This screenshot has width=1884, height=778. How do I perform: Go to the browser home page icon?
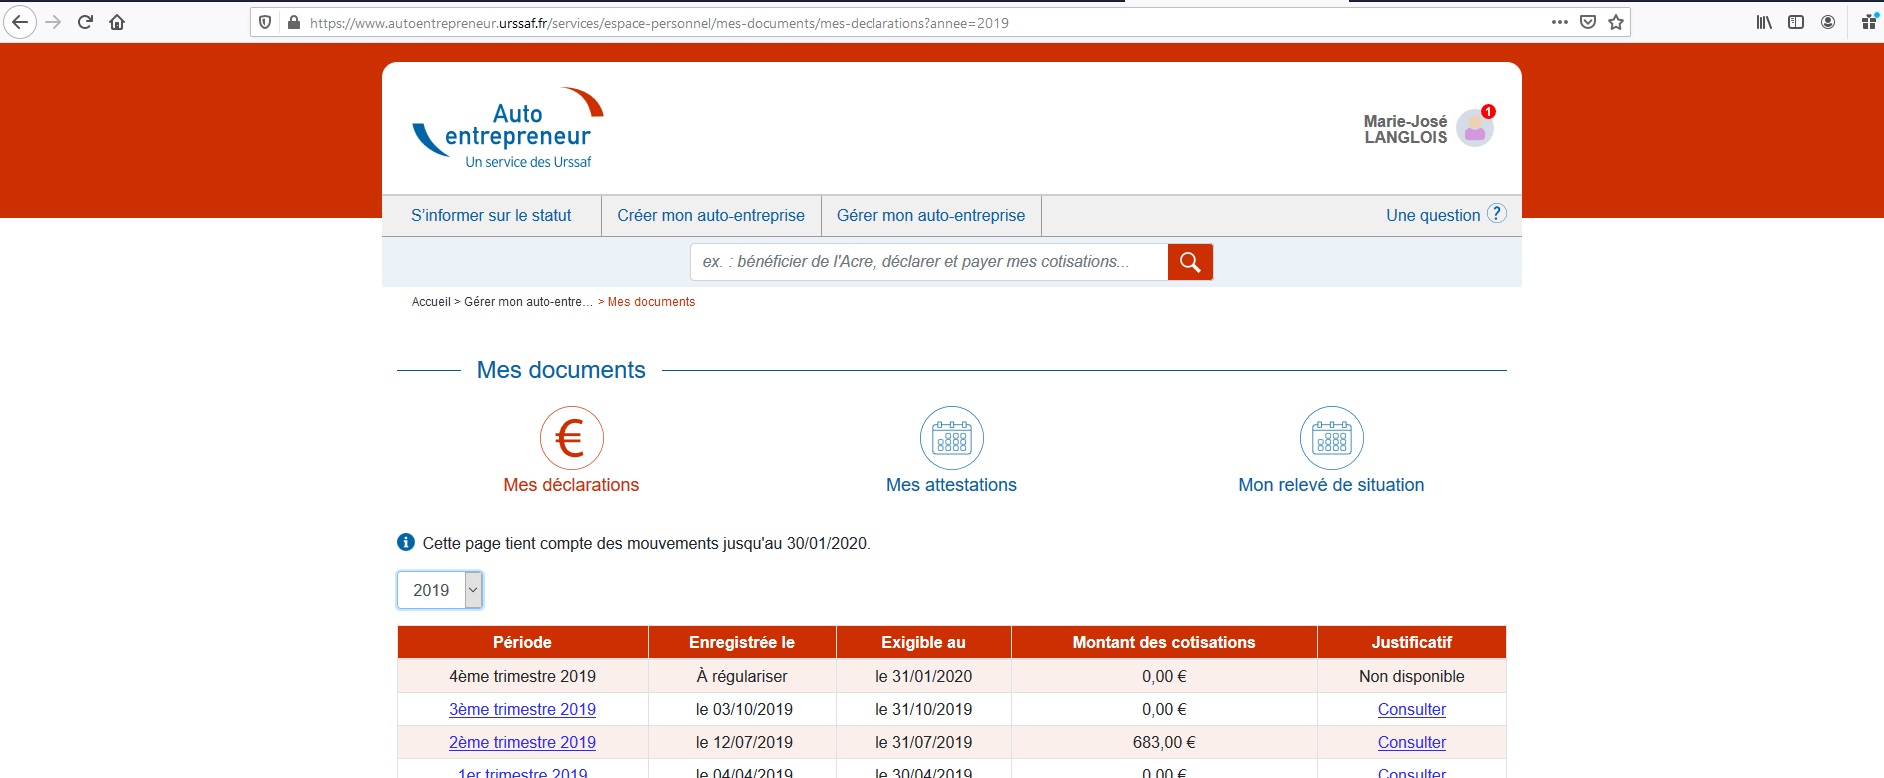click(117, 22)
